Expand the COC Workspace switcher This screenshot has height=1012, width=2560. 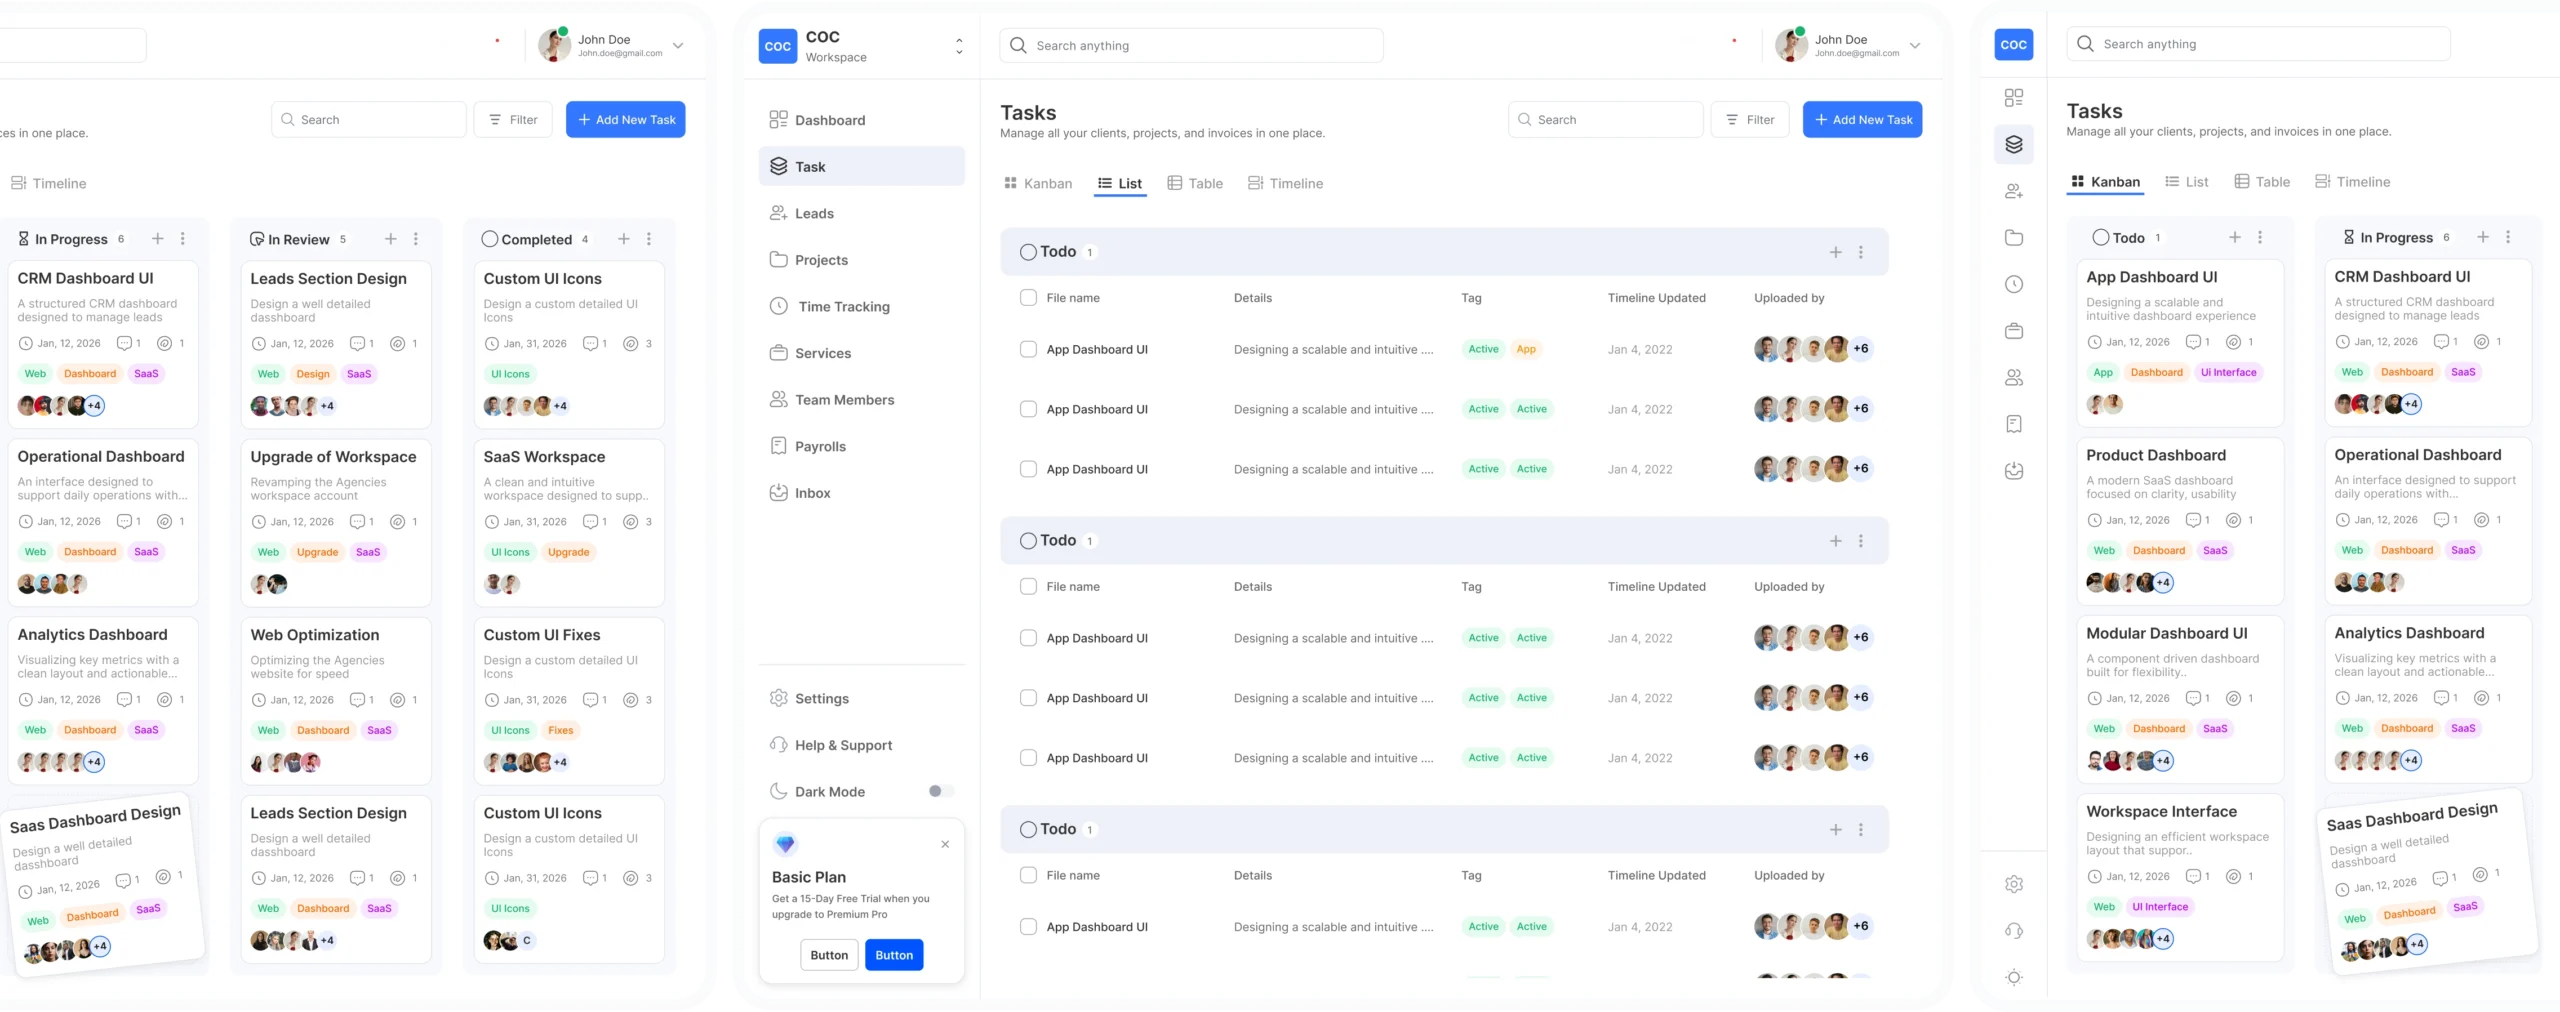[958, 46]
